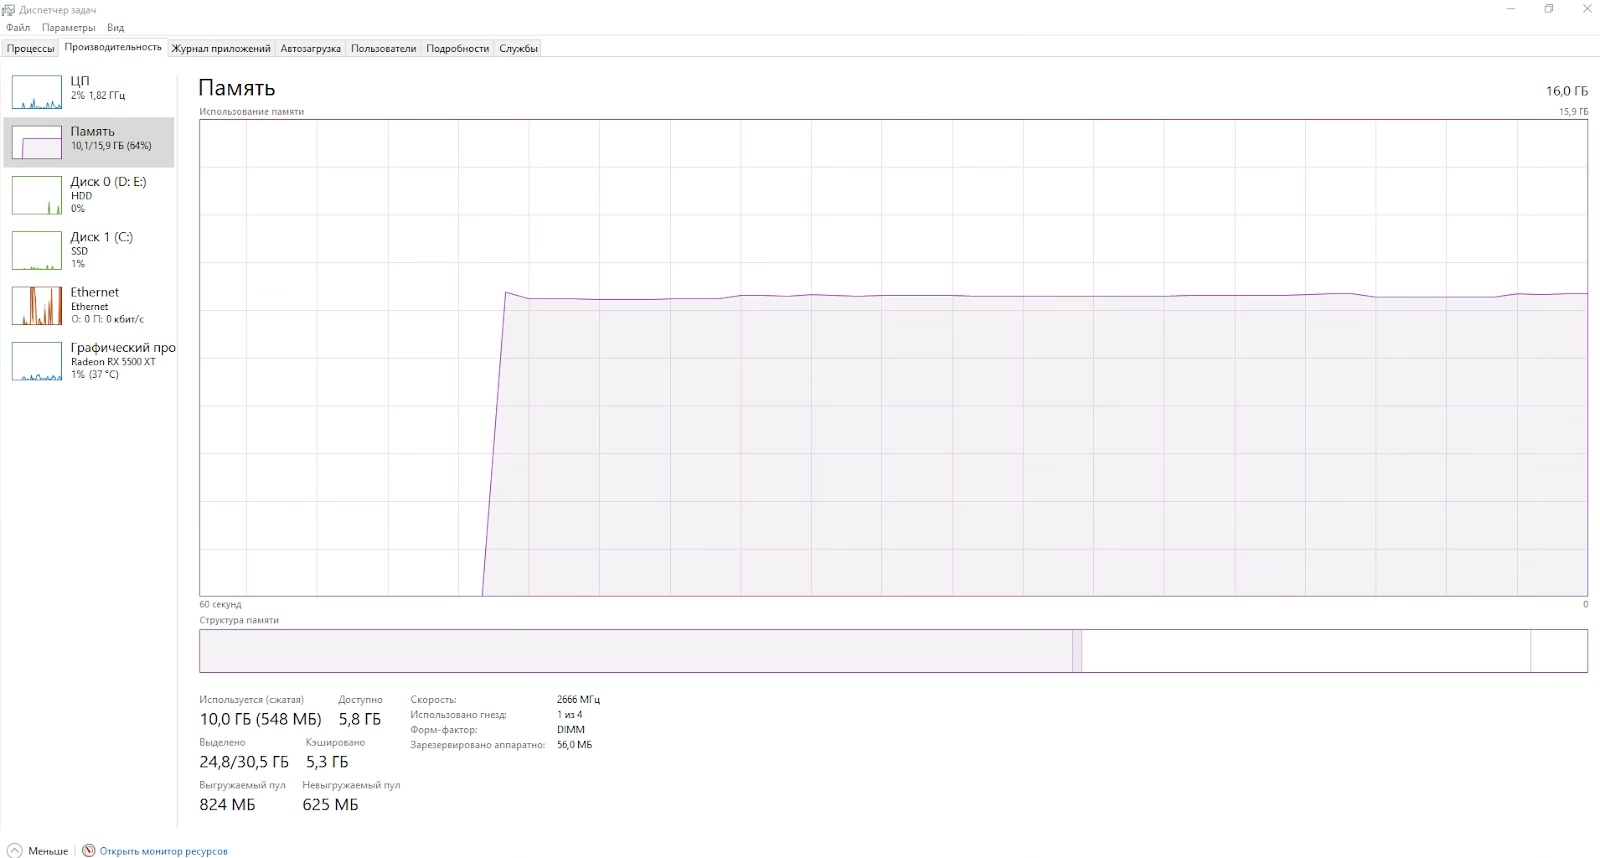Click the Меньше text button

click(48, 851)
